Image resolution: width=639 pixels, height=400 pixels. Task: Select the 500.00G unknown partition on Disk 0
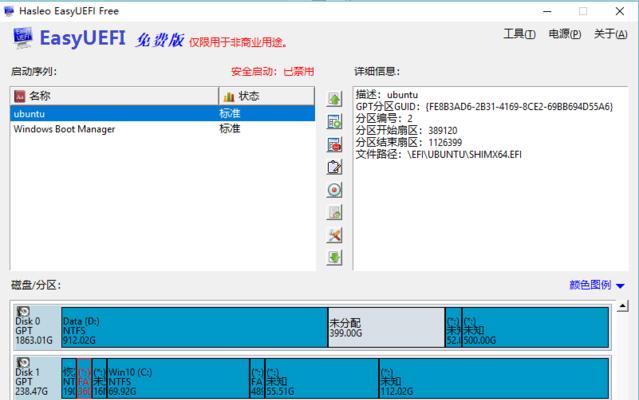(535, 327)
